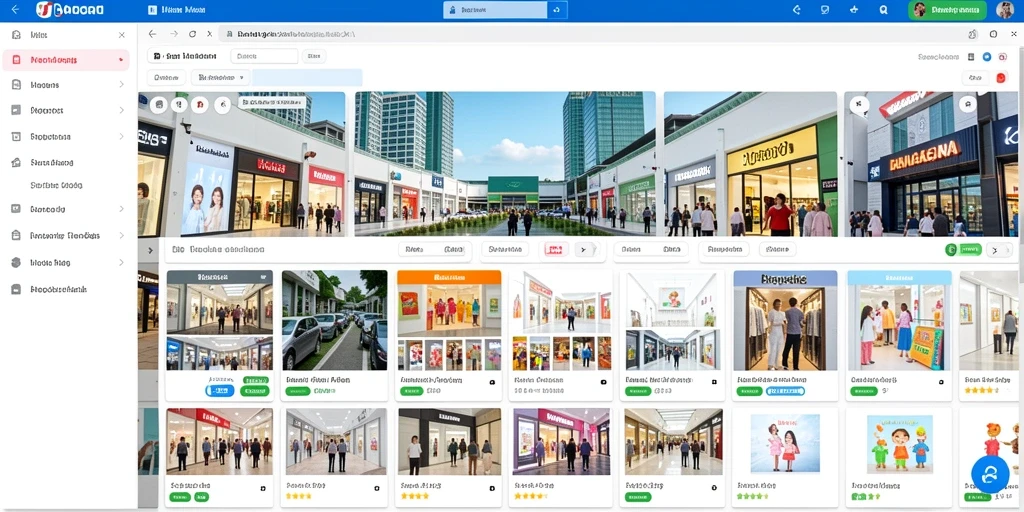This screenshot has height=512, width=1024.
Task: Open the round user avatar at header end
Action: [x=1004, y=10]
